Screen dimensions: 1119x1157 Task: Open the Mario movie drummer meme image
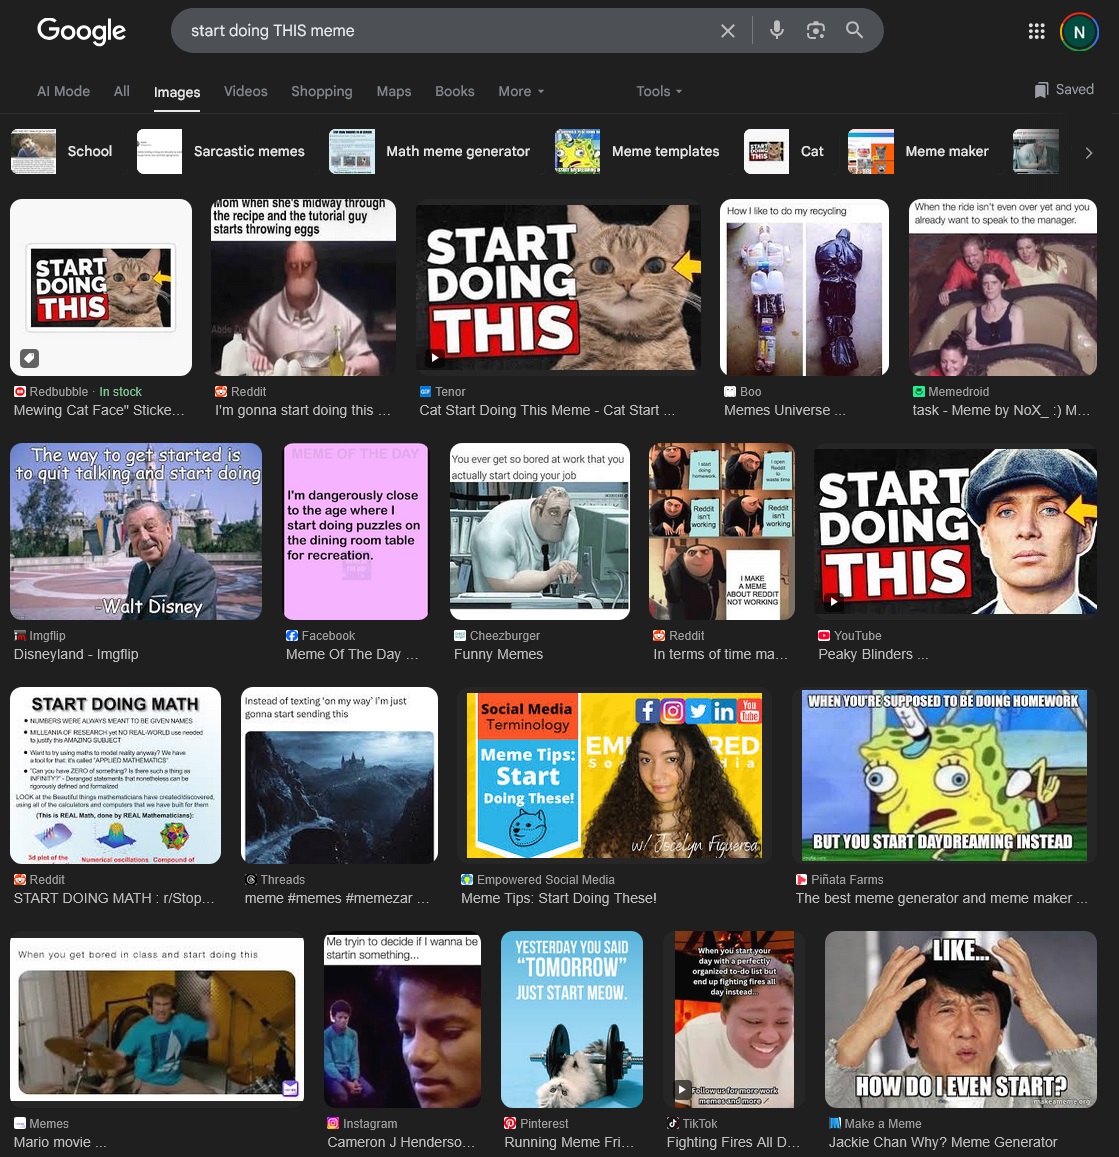157,1019
